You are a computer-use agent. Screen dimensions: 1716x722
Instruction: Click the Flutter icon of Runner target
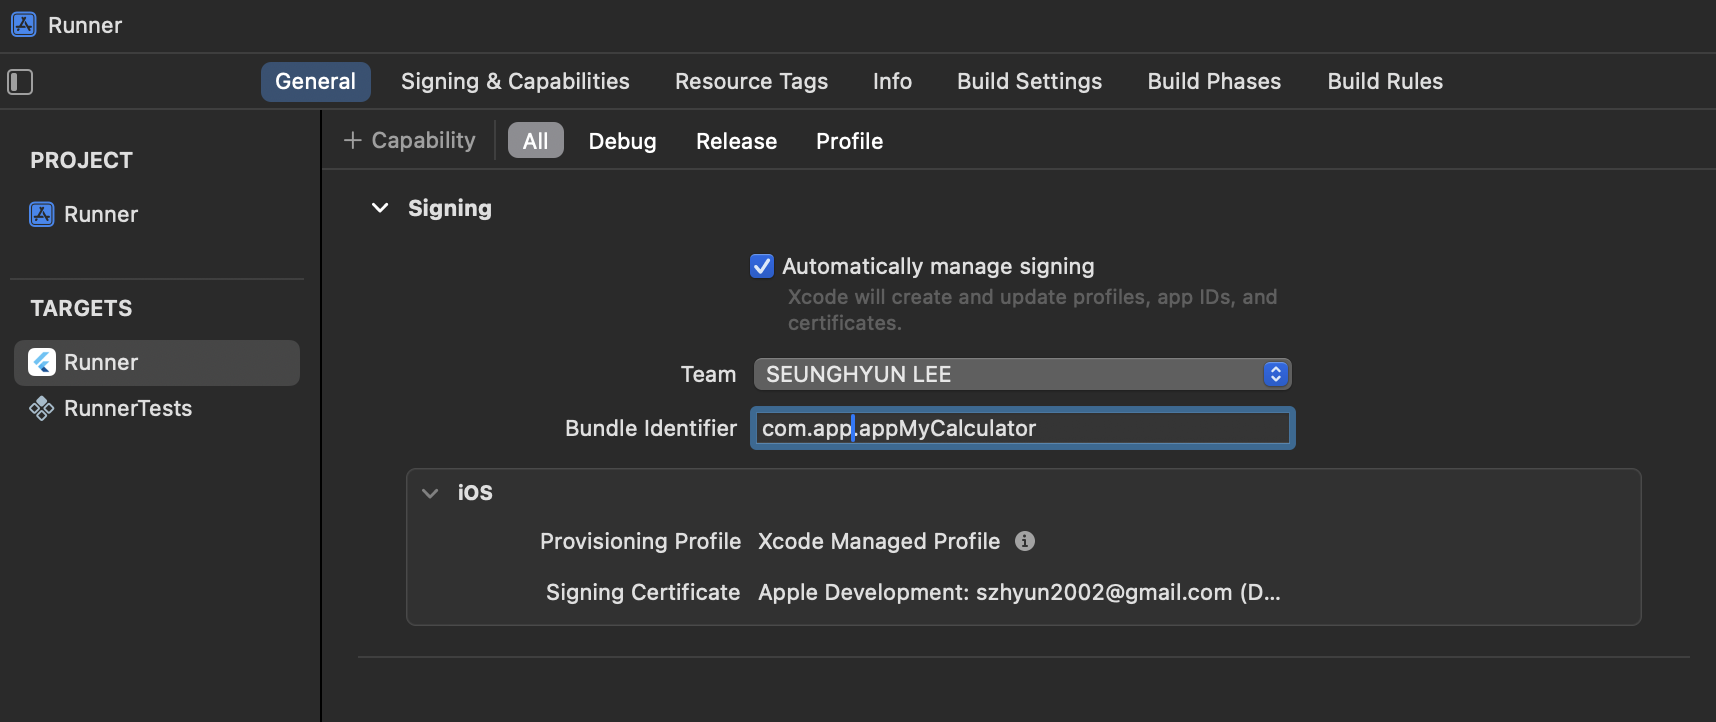[42, 362]
